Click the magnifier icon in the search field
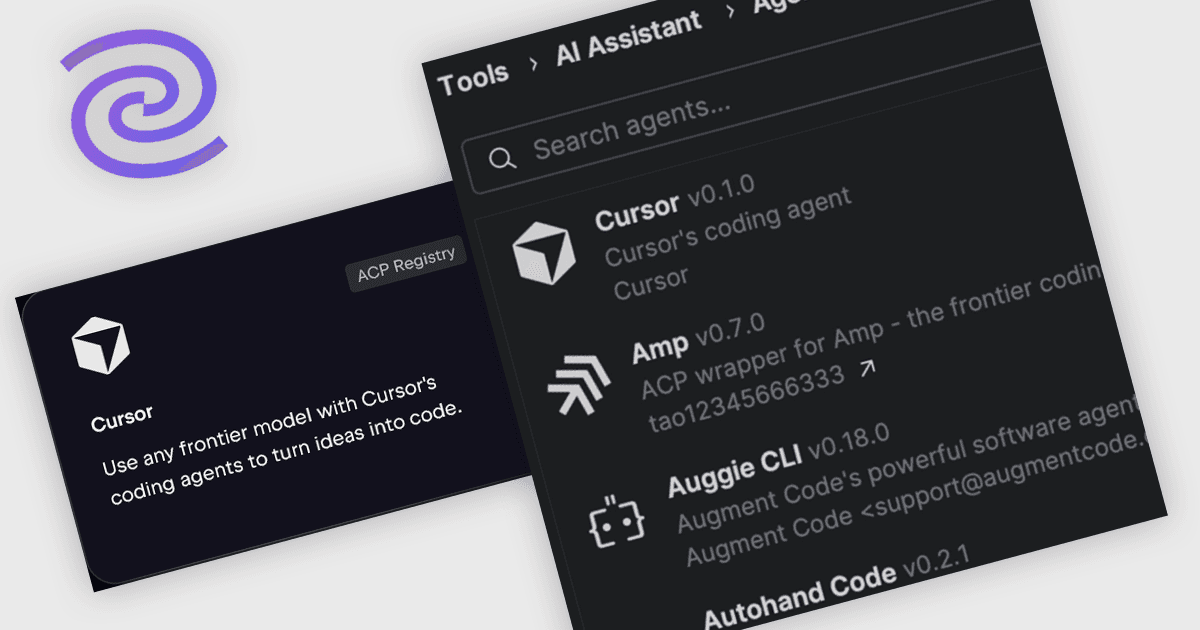This screenshot has width=1200, height=630. pos(503,158)
